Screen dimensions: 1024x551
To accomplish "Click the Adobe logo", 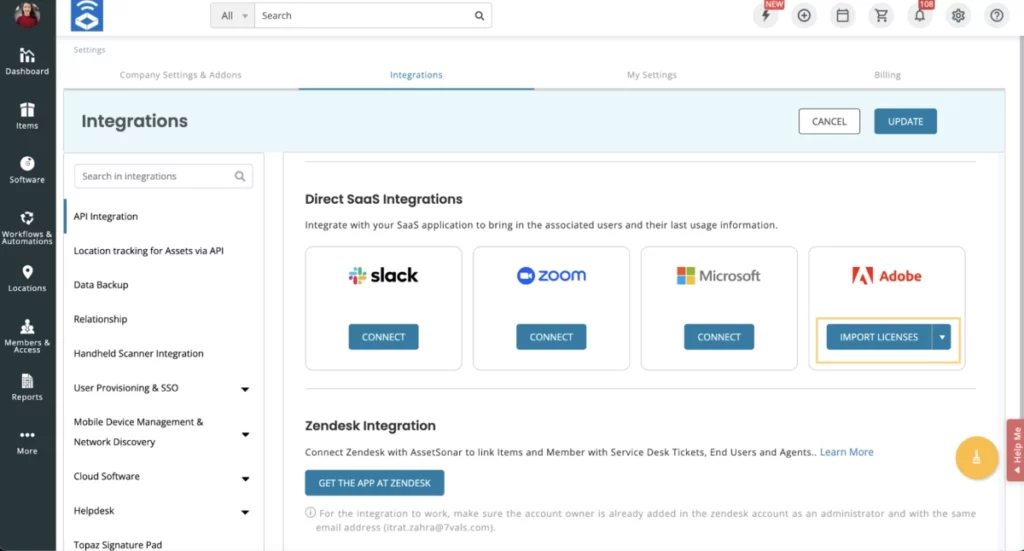I will coord(886,276).
